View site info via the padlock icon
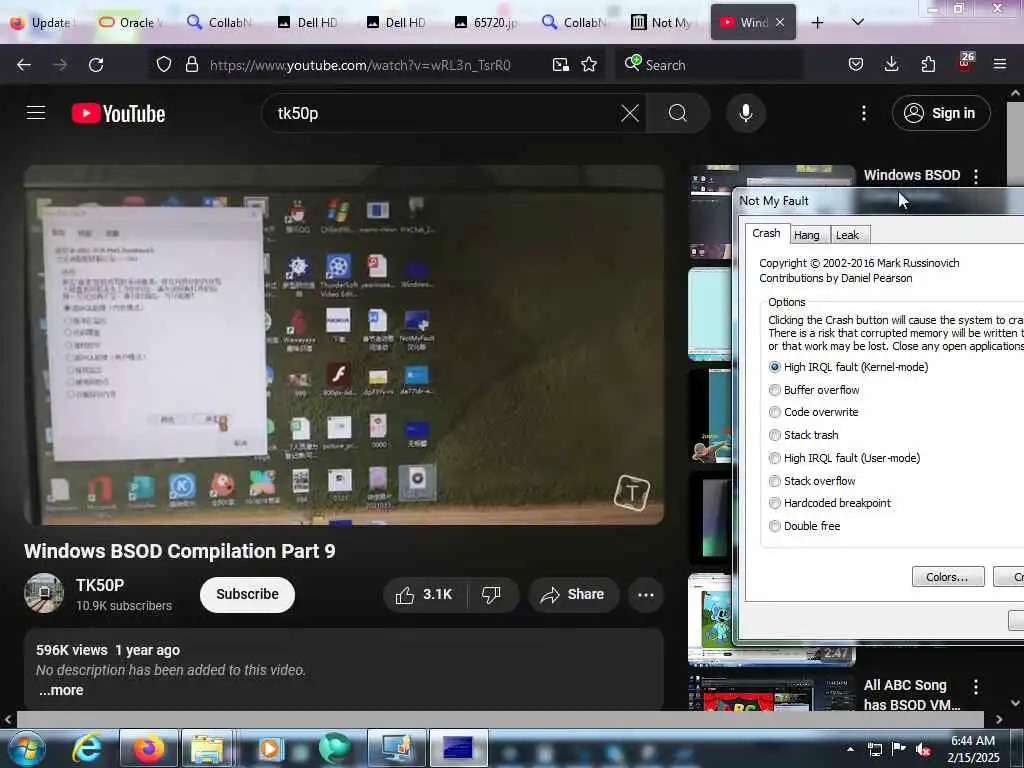This screenshot has width=1024, height=768. click(191, 65)
